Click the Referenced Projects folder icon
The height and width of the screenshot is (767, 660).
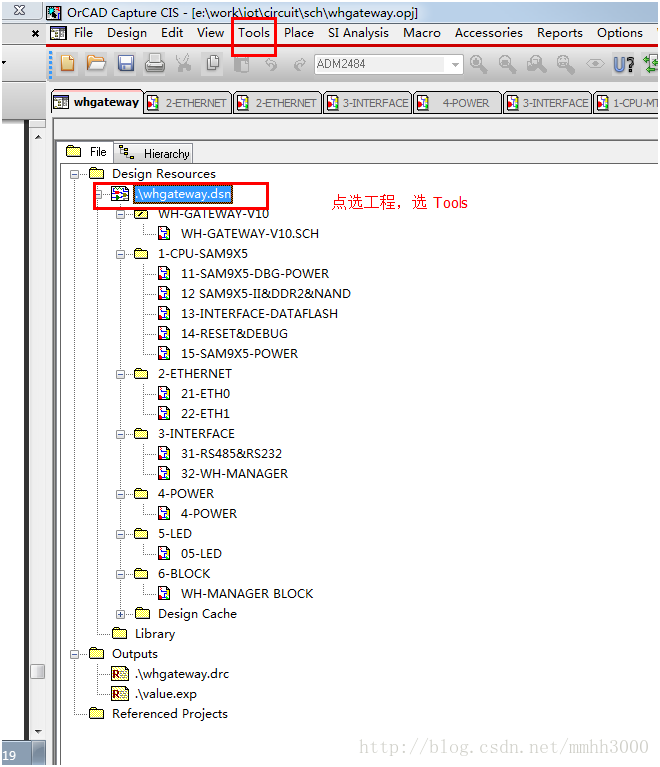(x=96, y=713)
